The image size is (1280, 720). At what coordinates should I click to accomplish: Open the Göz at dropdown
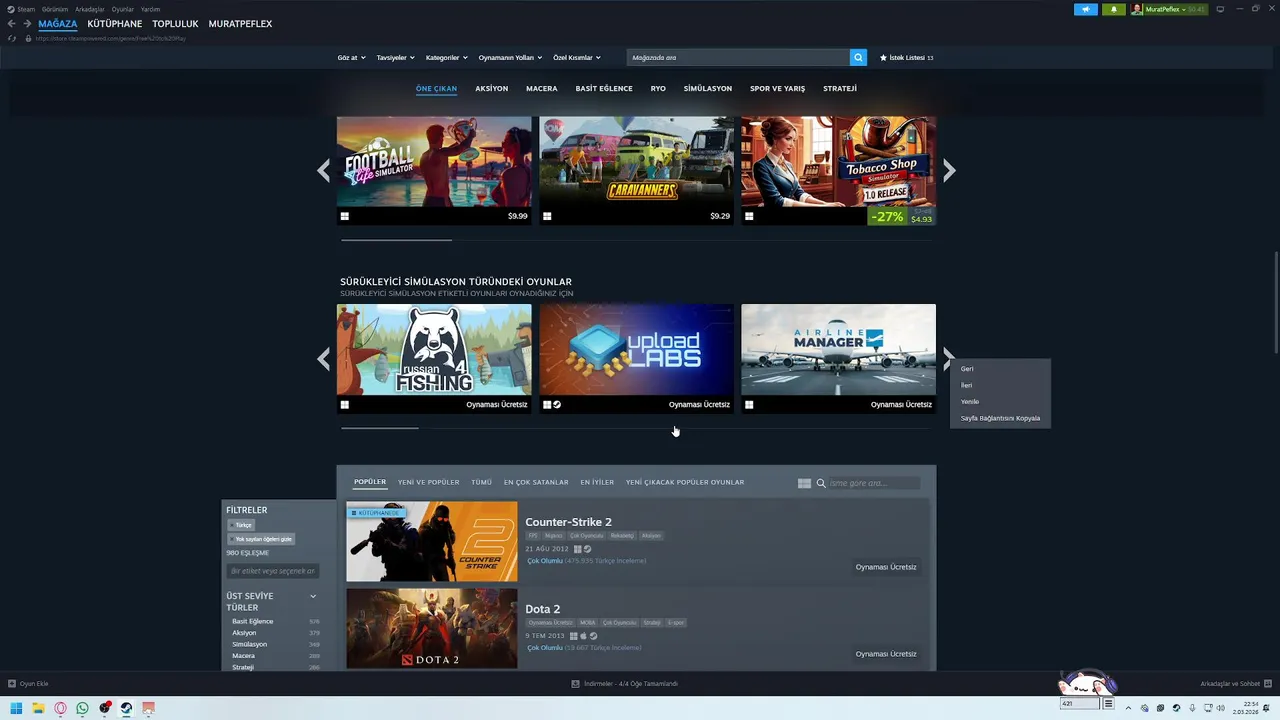(351, 58)
